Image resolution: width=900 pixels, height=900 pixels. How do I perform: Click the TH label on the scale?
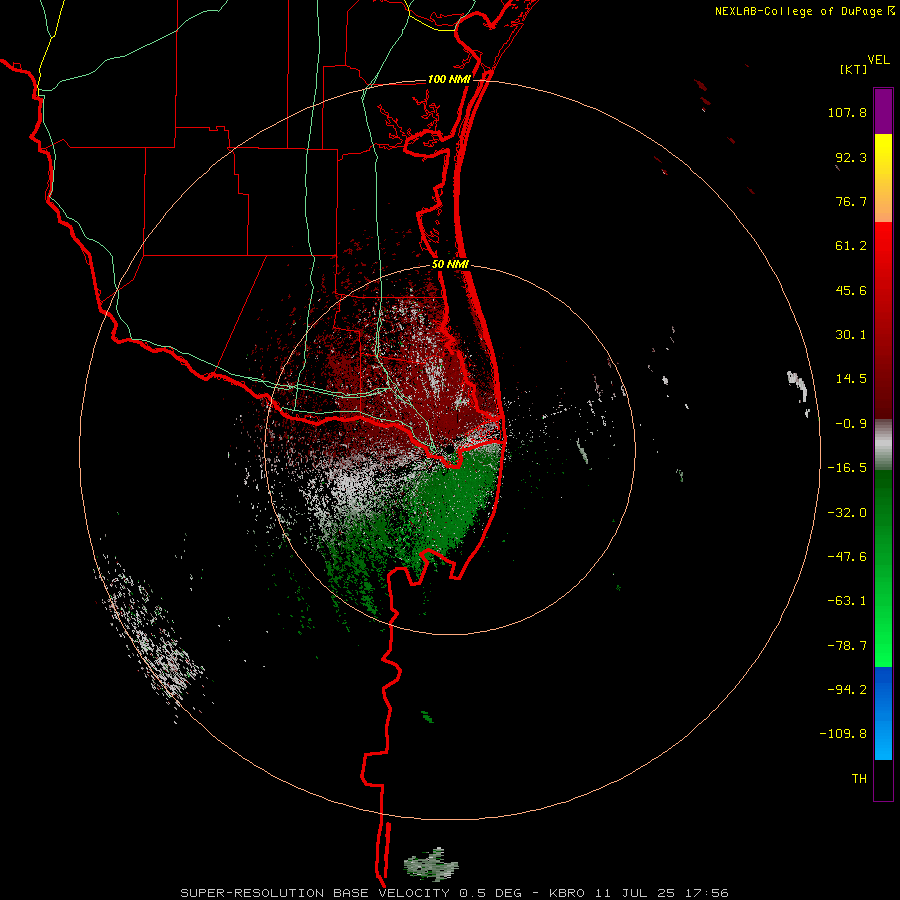pyautogui.click(x=859, y=779)
